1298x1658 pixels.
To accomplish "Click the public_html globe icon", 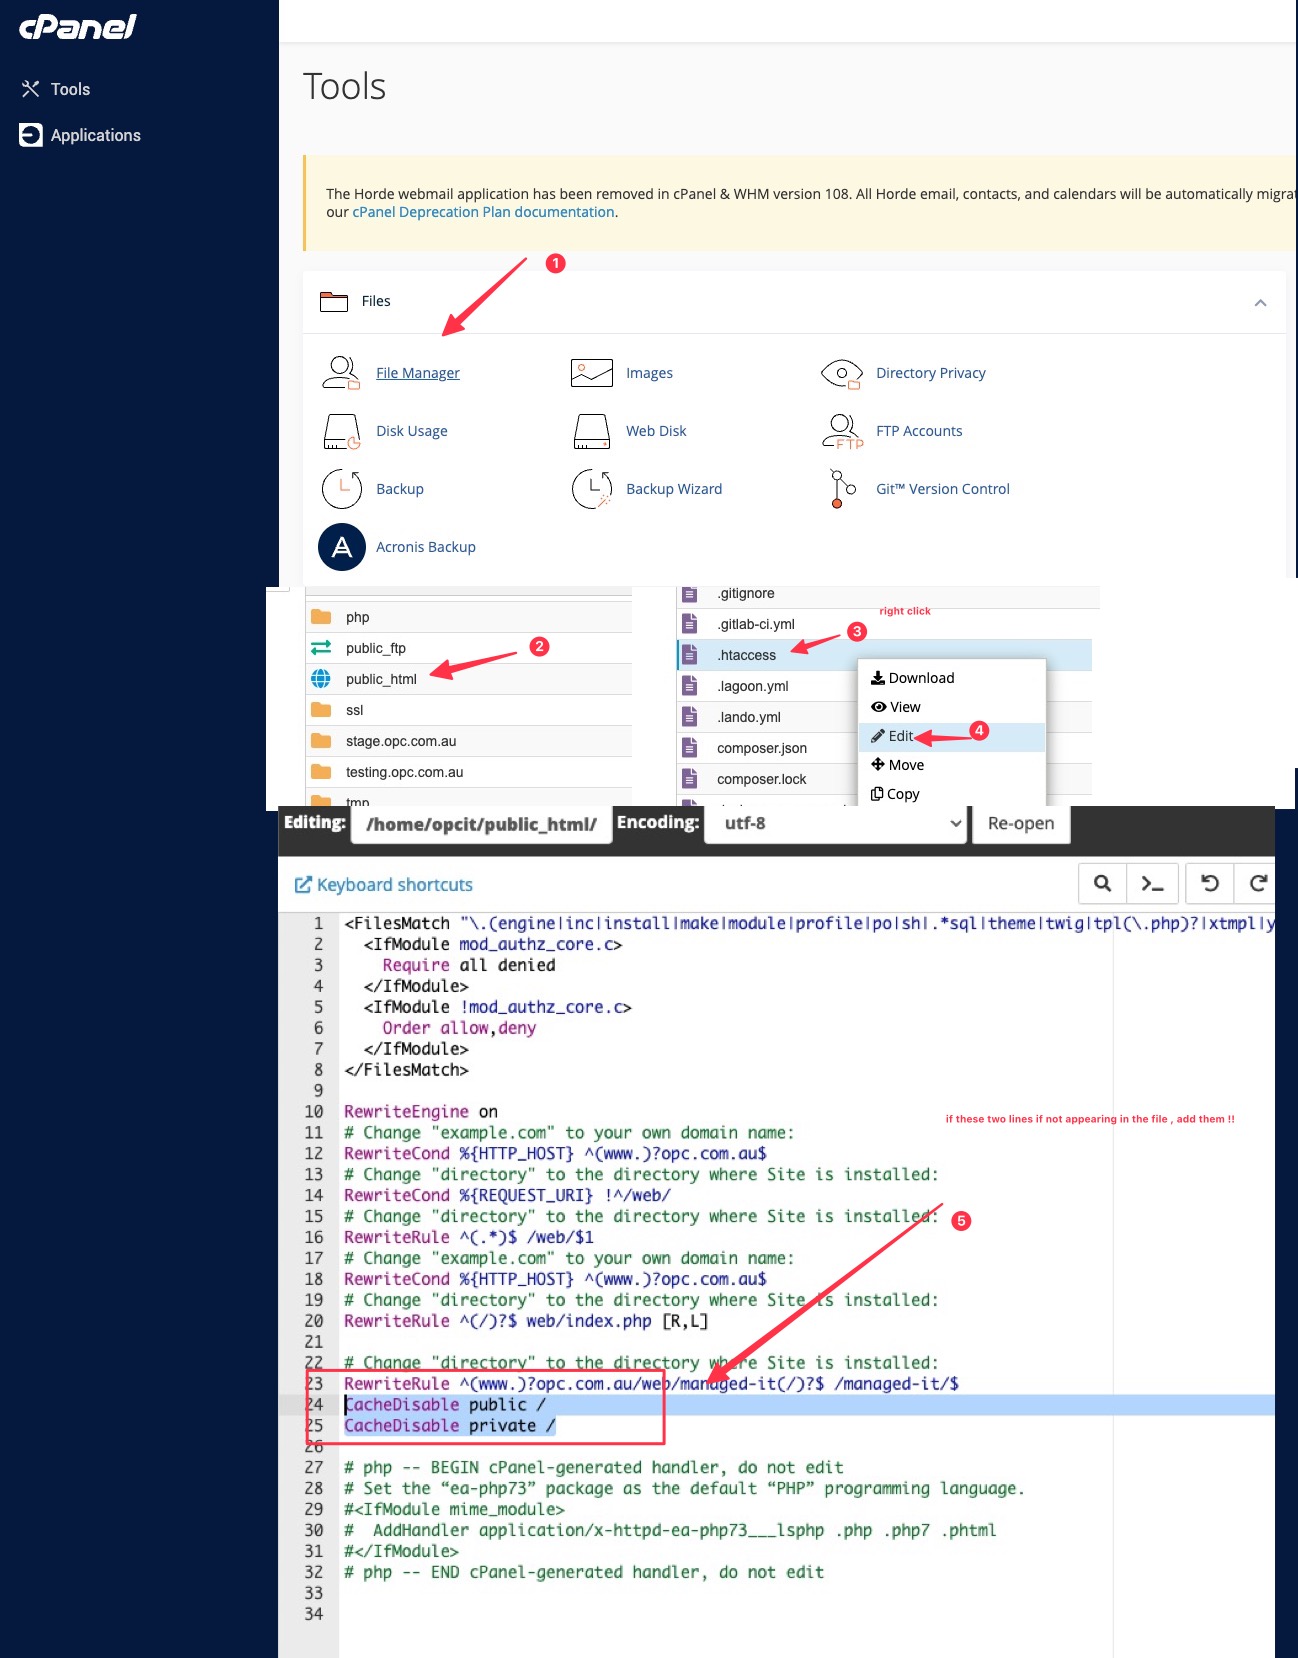I will point(321,679).
